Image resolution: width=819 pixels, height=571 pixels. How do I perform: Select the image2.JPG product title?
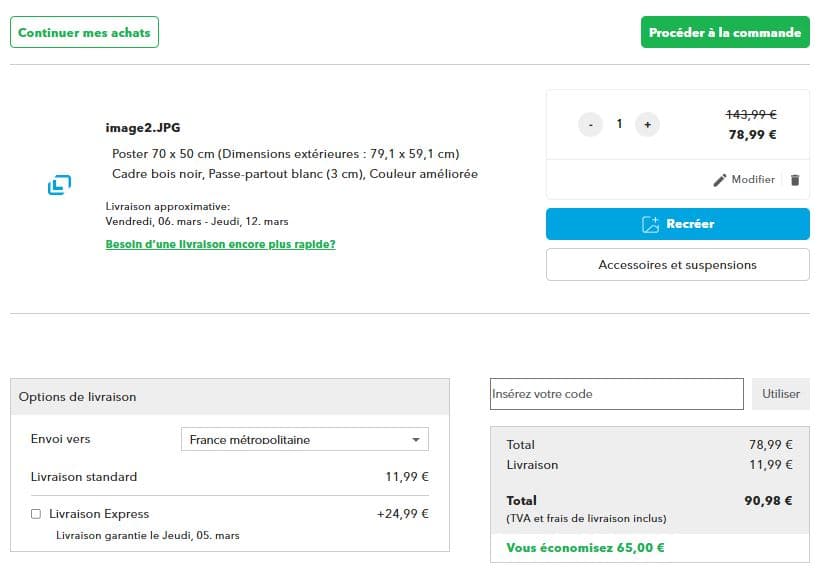click(x=143, y=128)
